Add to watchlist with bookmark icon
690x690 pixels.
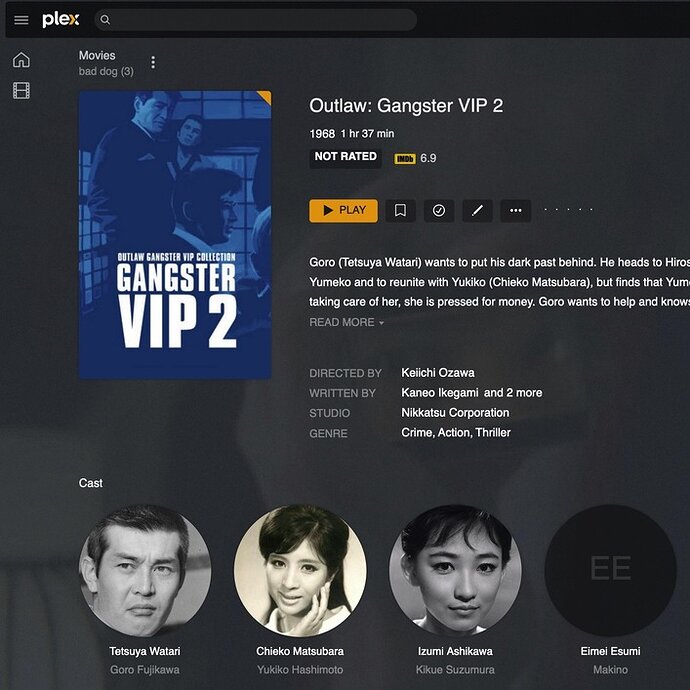(400, 210)
